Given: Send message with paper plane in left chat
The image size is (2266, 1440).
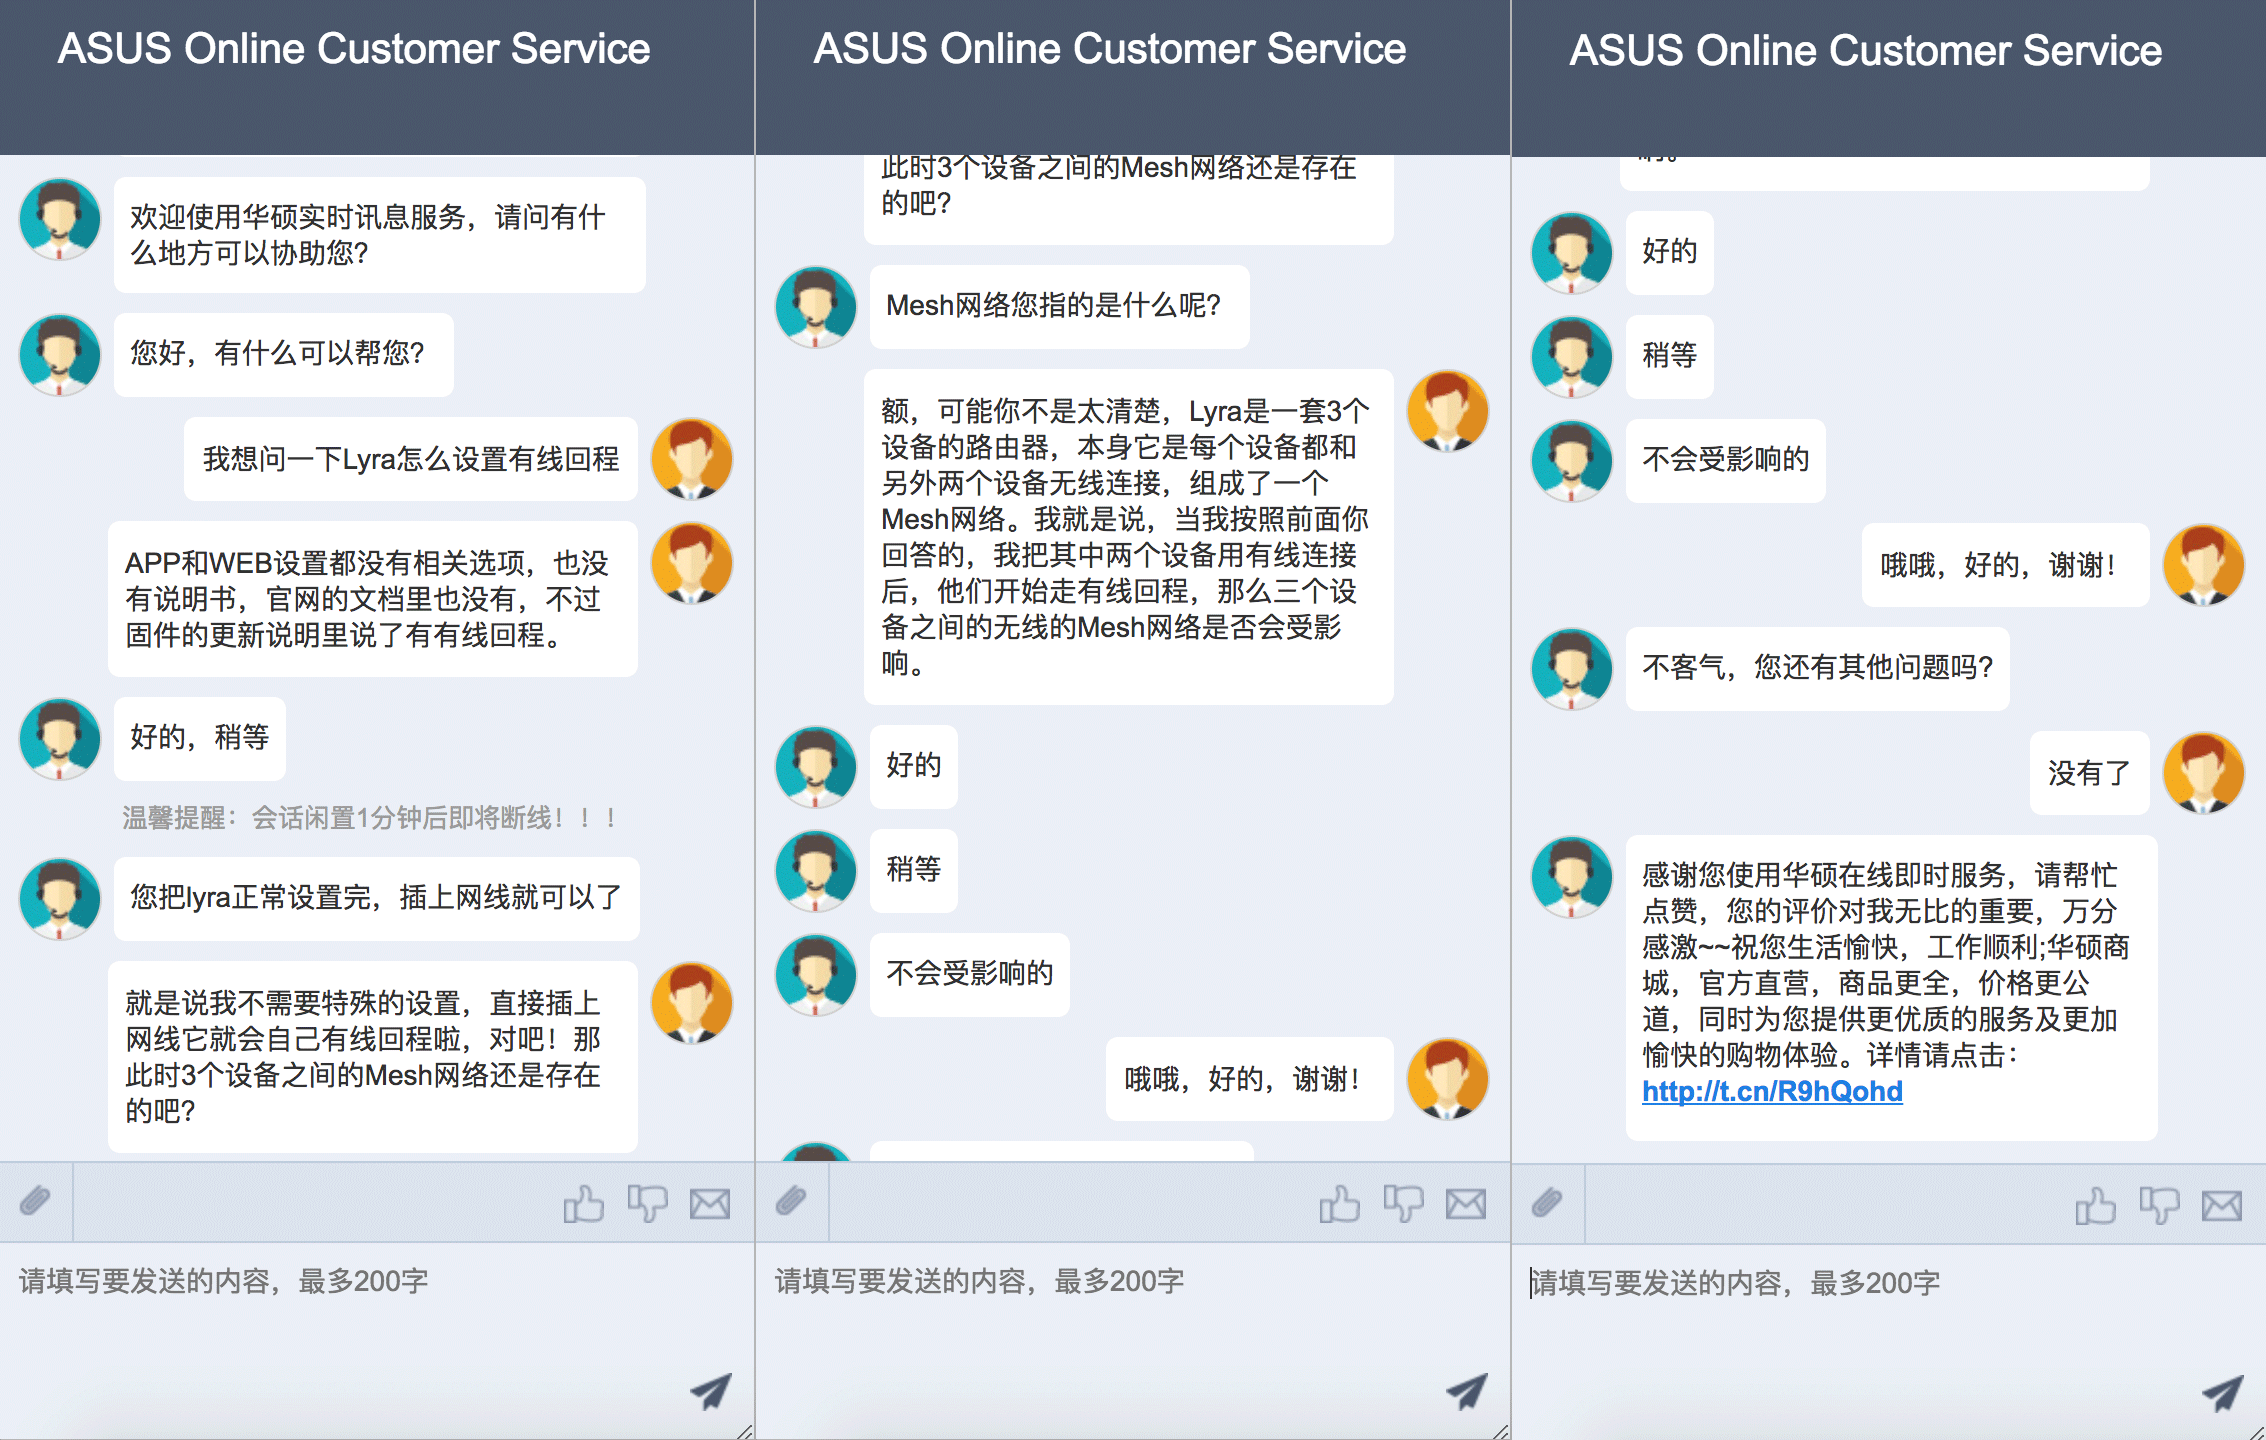Looking at the screenshot, I should (x=711, y=1391).
